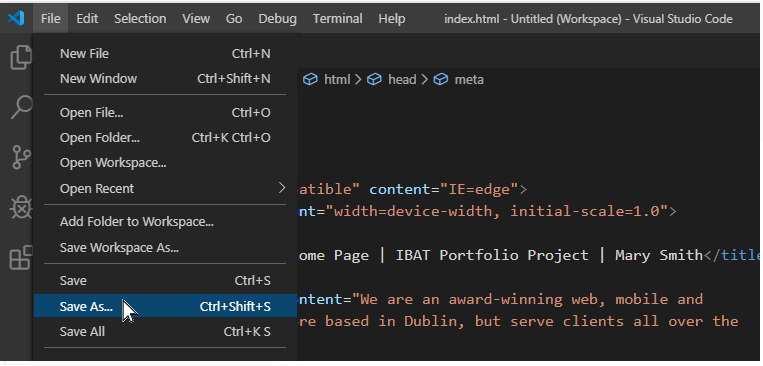
Task: Open the Go menu
Action: [x=234, y=18]
